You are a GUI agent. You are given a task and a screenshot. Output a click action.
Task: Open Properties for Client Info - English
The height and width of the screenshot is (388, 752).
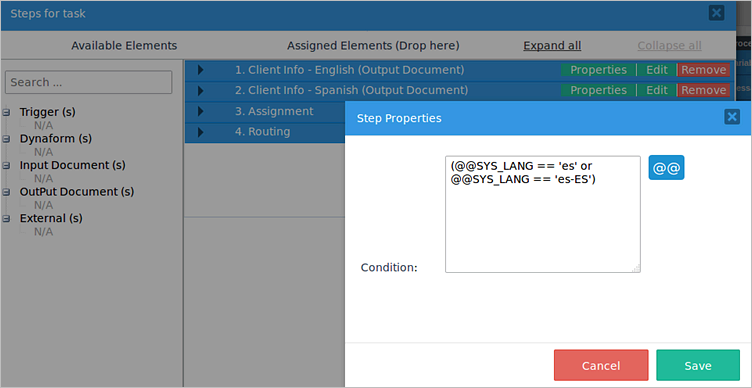point(599,70)
